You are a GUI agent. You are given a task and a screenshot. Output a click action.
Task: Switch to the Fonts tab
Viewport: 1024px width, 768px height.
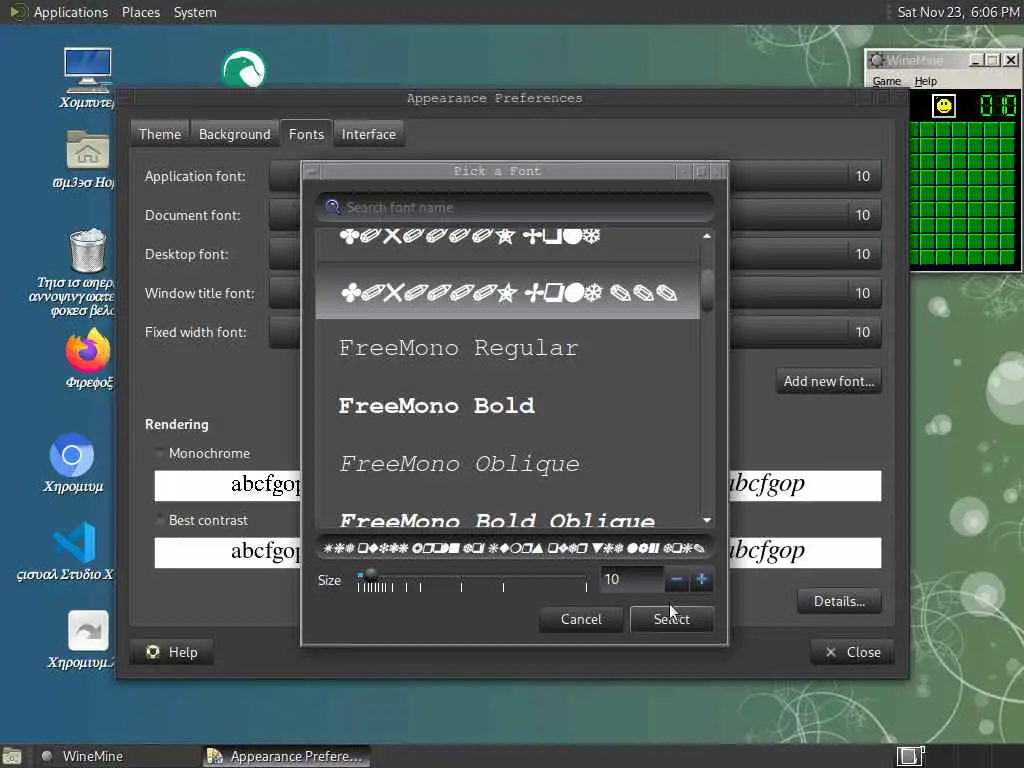tap(306, 134)
